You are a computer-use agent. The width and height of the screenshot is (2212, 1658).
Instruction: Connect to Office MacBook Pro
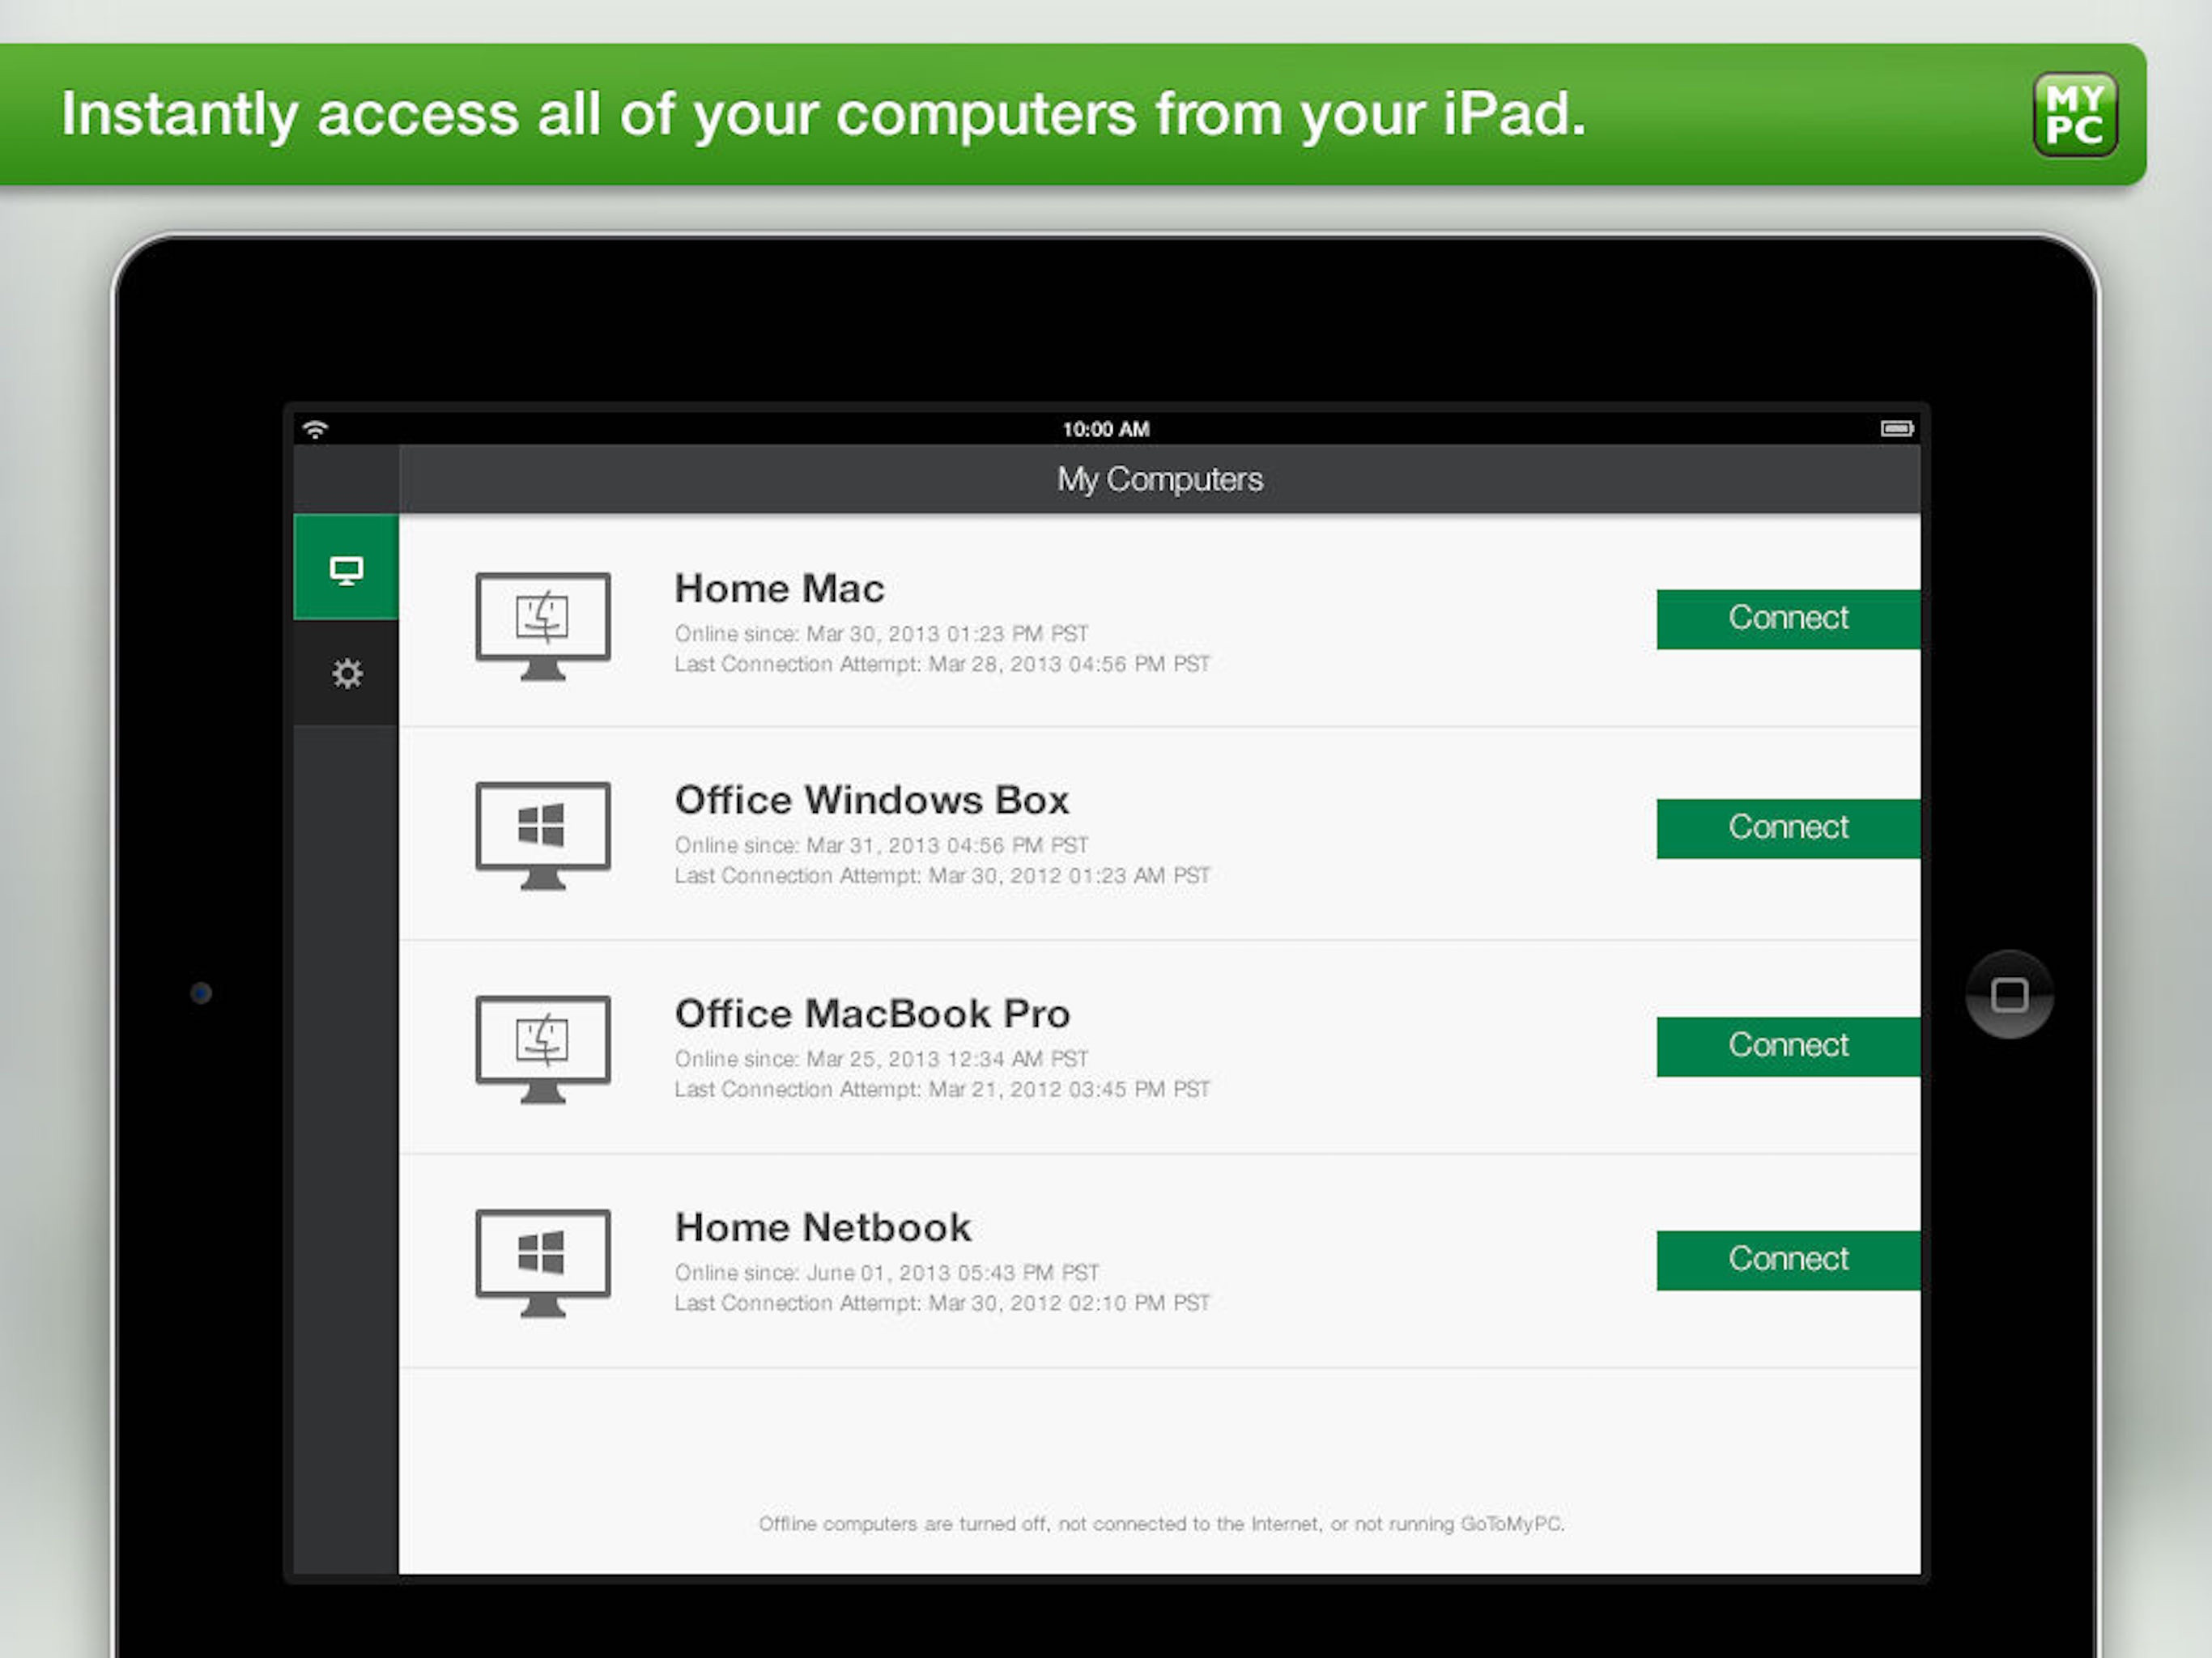(x=1787, y=1046)
